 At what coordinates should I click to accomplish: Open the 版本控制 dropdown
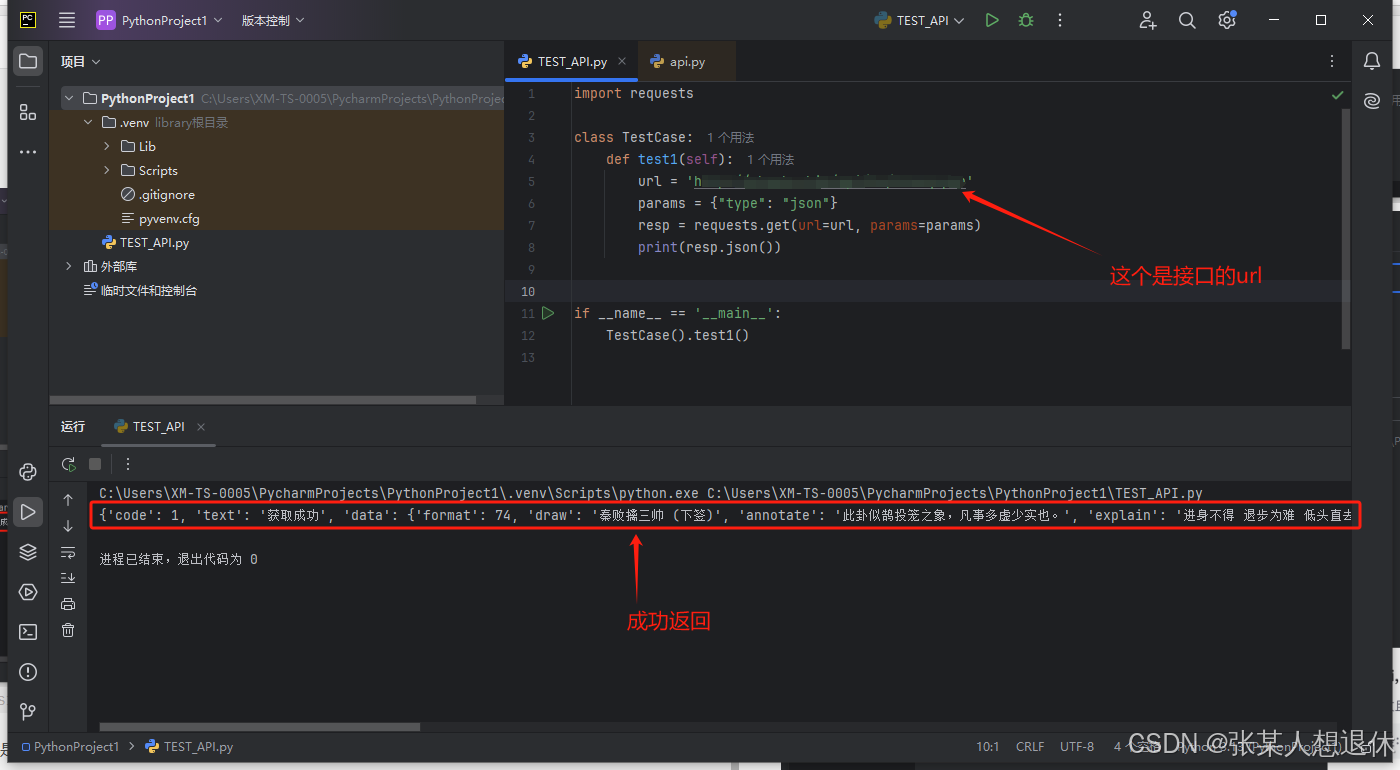pos(273,20)
